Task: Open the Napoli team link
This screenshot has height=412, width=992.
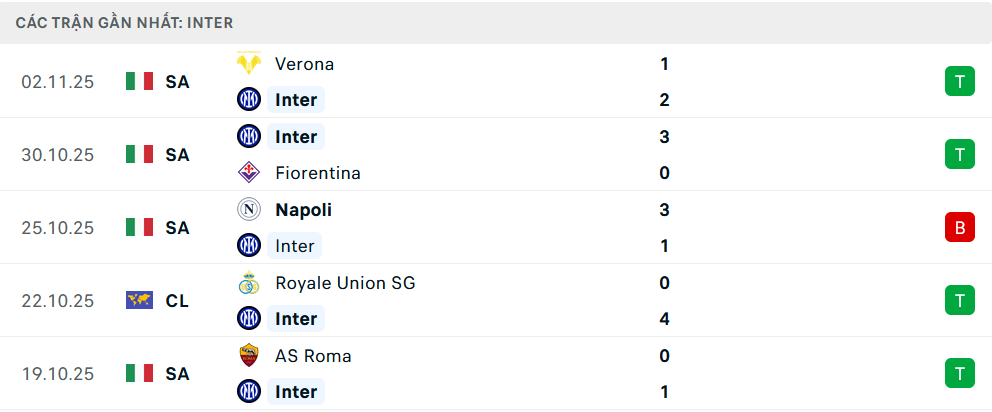Action: pos(303,210)
